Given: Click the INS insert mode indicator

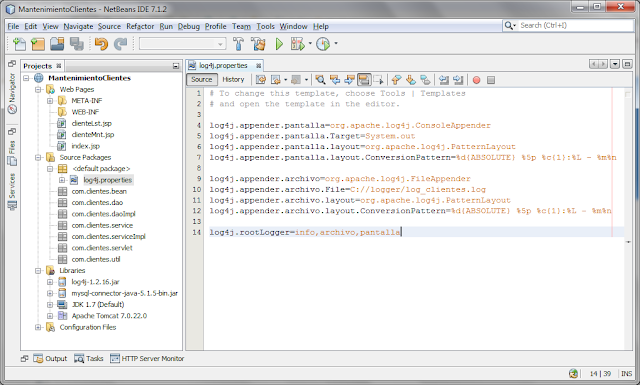Looking at the screenshot, I should tap(626, 374).
